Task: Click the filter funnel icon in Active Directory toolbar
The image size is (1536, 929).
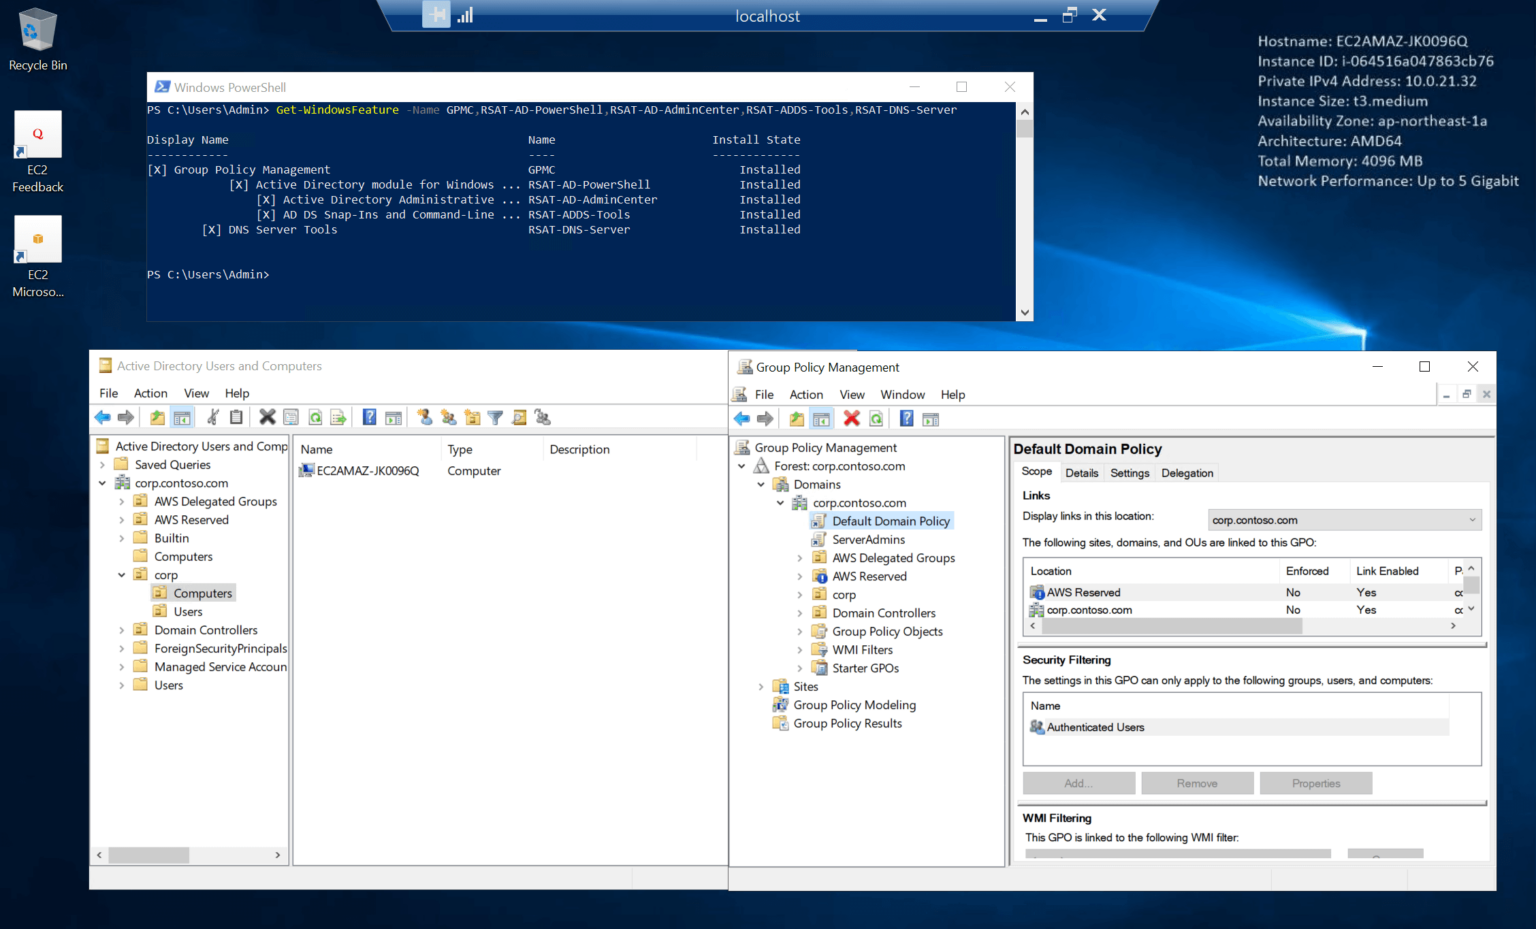Action: point(495,417)
